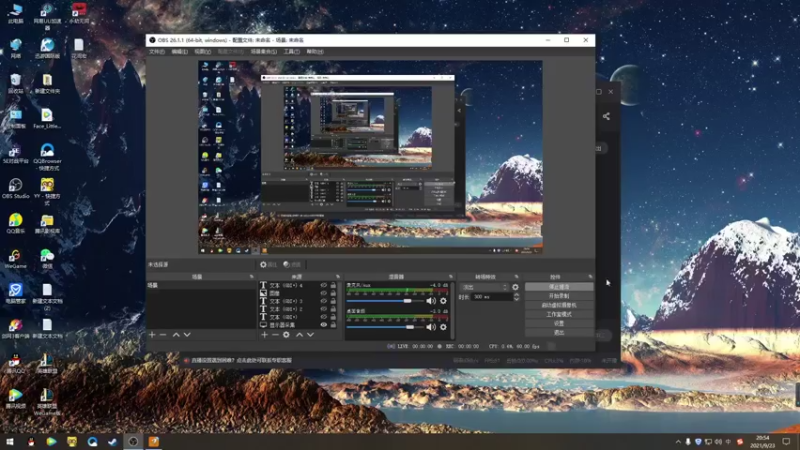Viewport: 800px width, 450px height.
Task: Add a new source with the plus icon
Action: pos(264,335)
